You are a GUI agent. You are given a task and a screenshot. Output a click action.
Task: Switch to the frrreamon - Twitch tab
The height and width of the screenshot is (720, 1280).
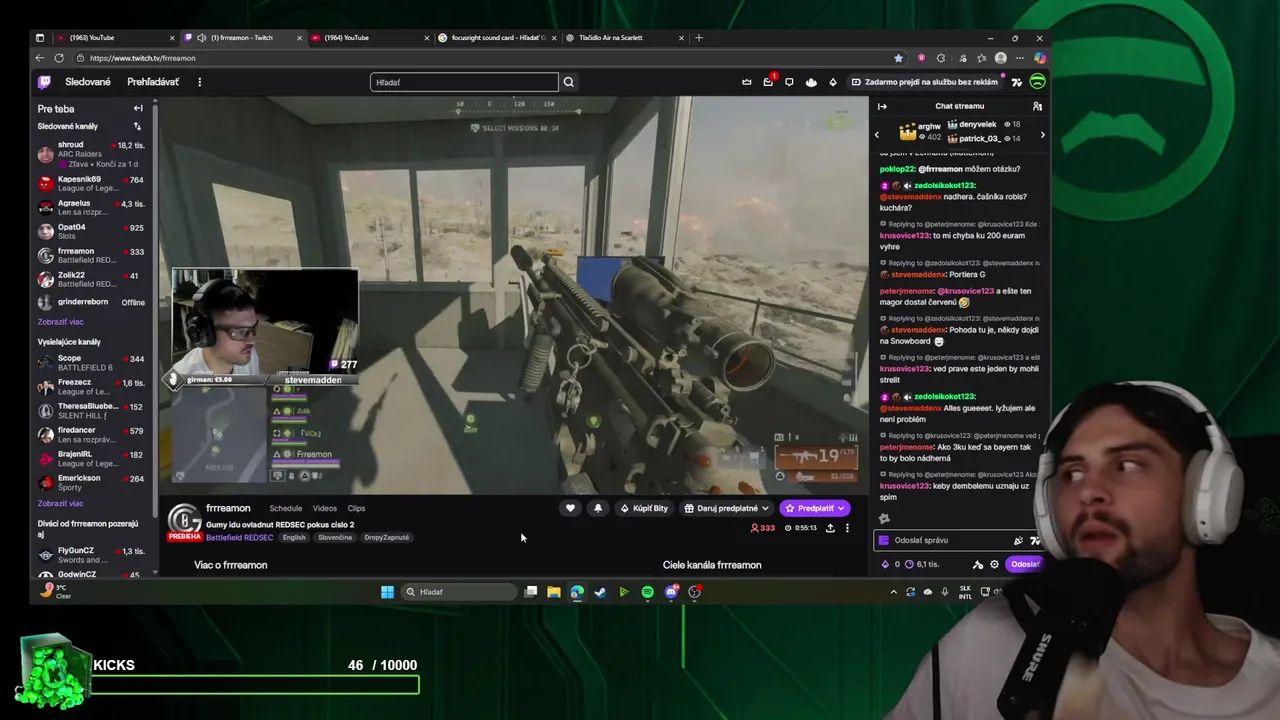(x=241, y=38)
